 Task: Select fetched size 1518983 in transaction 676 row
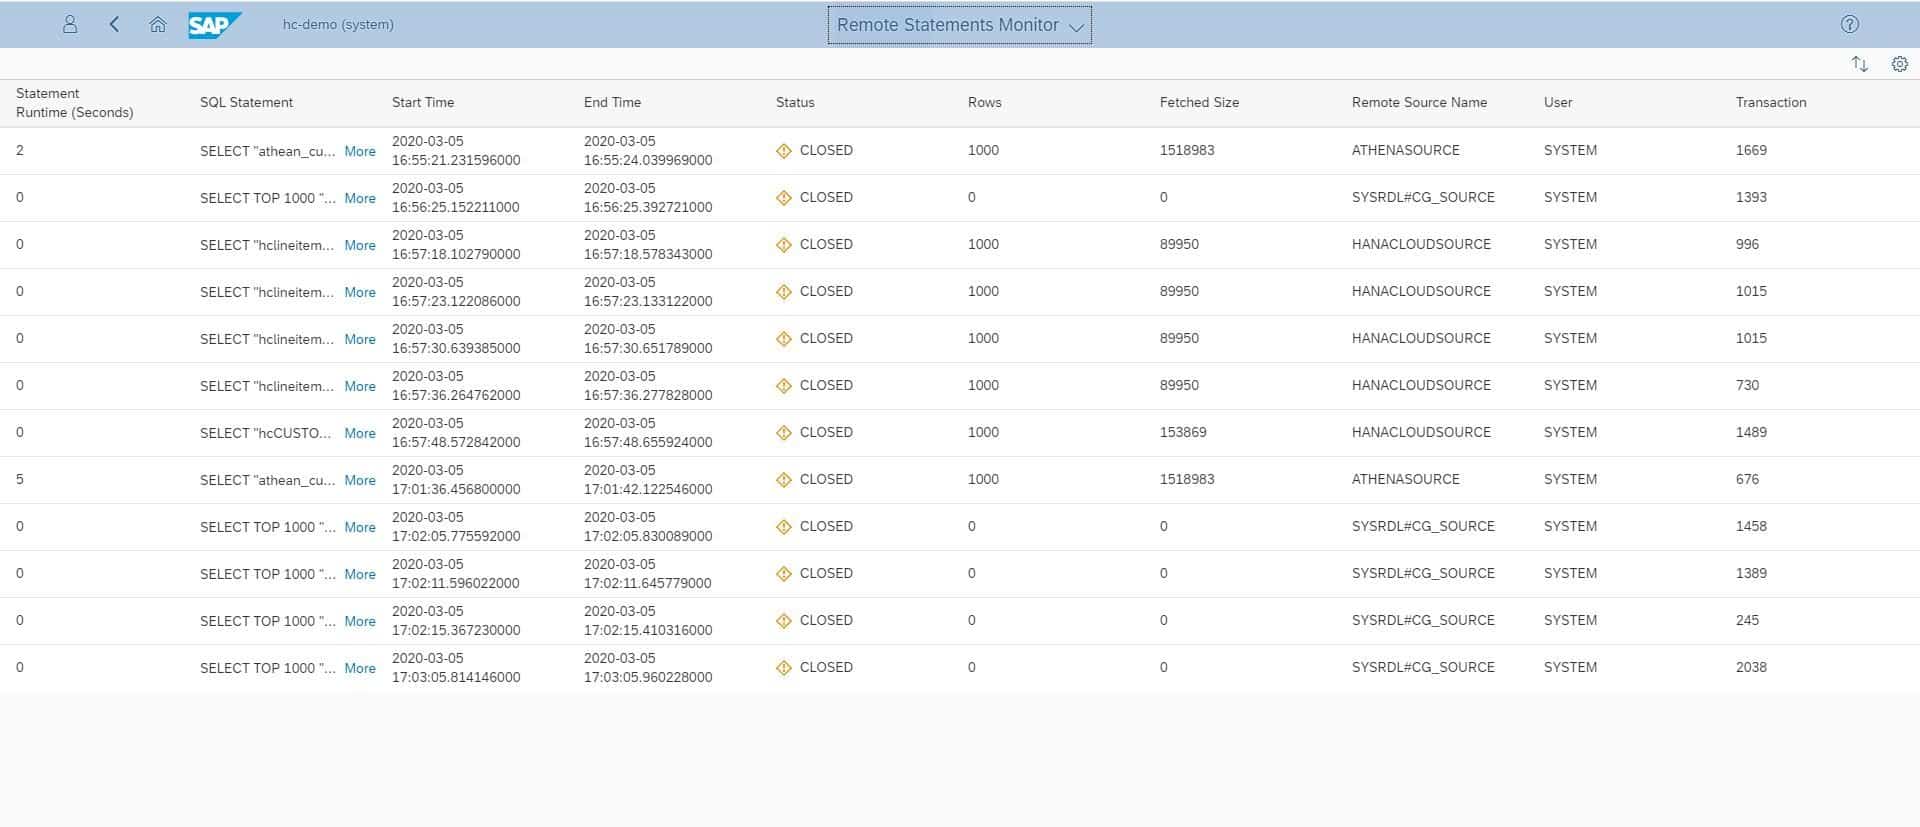pyautogui.click(x=1187, y=479)
